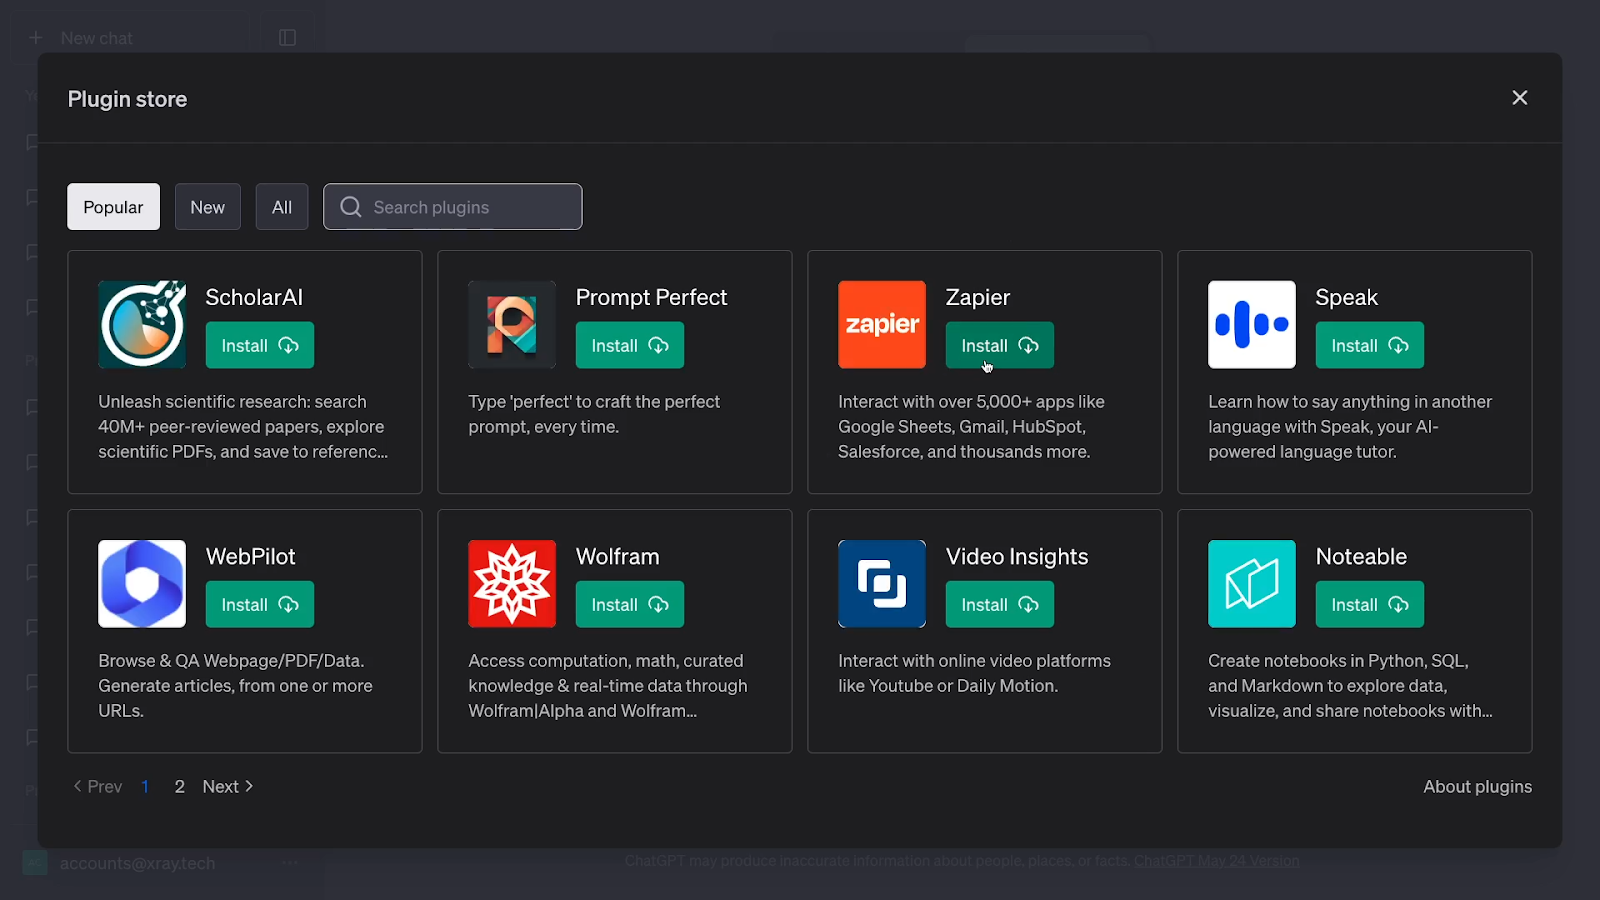Go to page 2 of plugins
1600x900 pixels.
[x=180, y=787]
